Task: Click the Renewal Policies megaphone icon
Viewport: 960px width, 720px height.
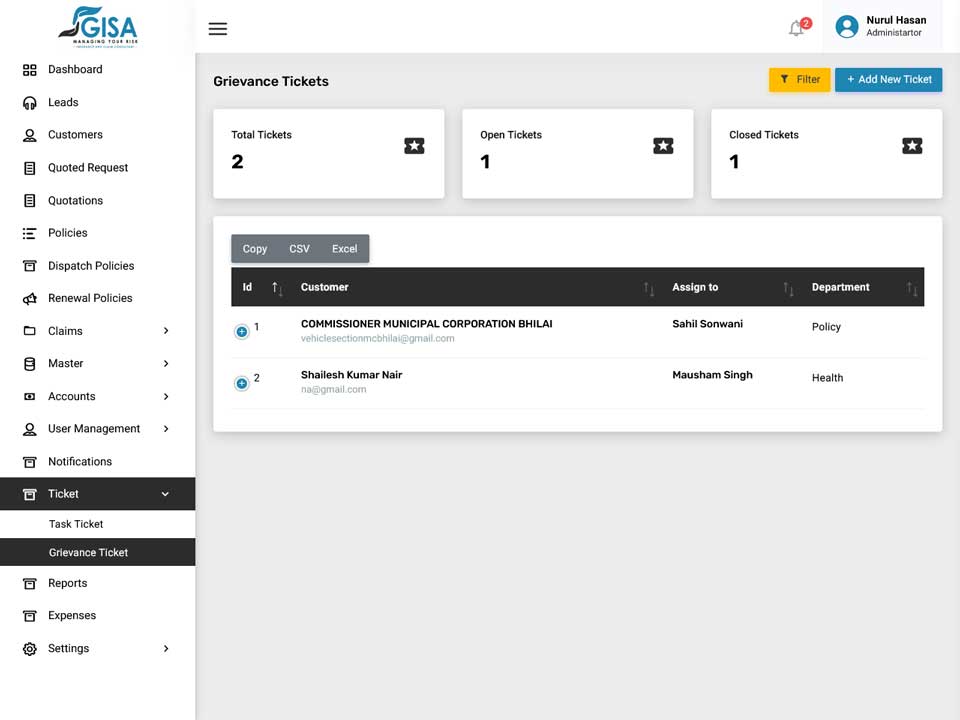Action: tap(29, 299)
